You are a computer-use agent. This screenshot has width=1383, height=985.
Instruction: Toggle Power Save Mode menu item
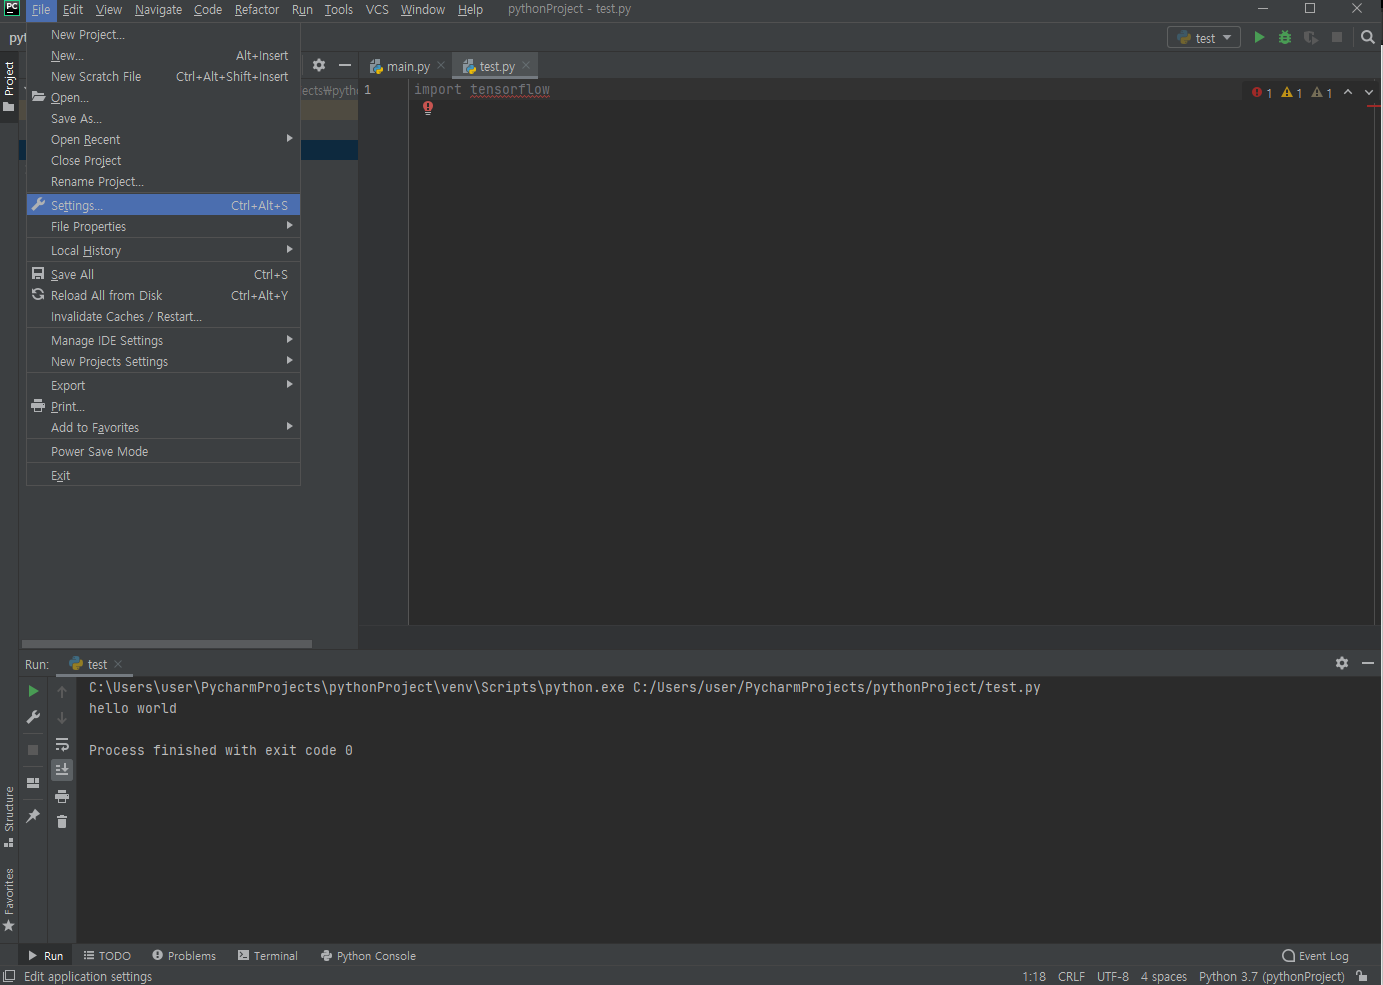tap(164, 451)
